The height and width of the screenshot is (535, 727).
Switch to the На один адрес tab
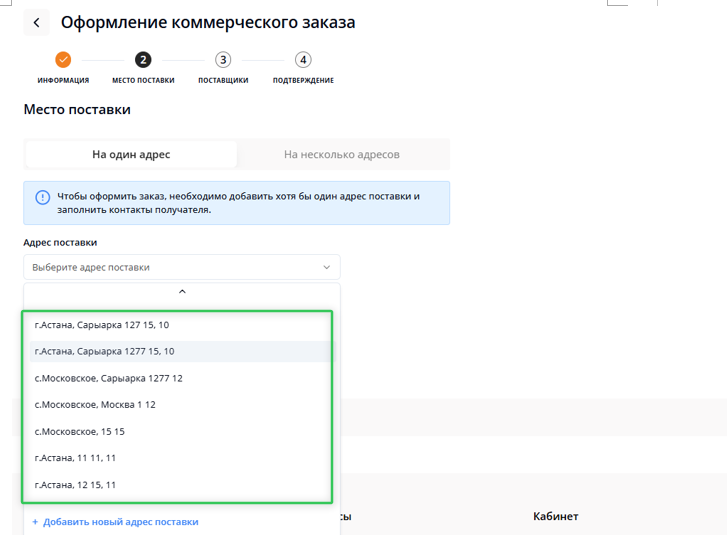click(x=131, y=155)
